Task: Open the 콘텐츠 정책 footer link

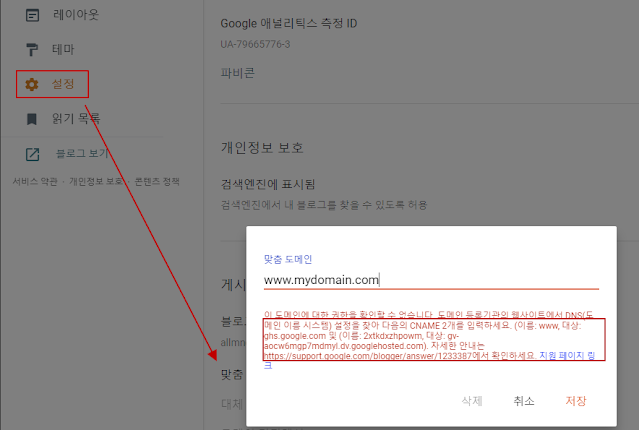Action: coord(157,181)
